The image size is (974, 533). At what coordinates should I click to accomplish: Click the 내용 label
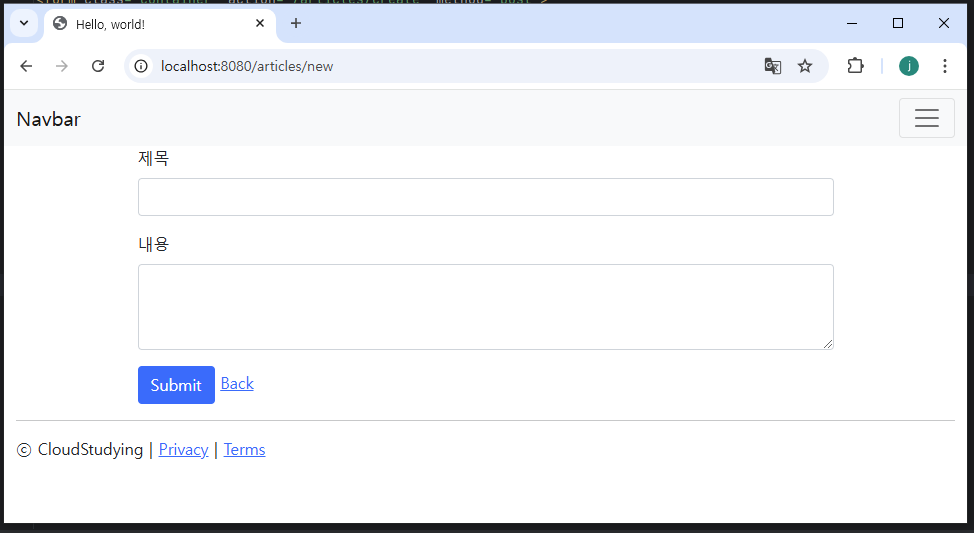click(153, 244)
